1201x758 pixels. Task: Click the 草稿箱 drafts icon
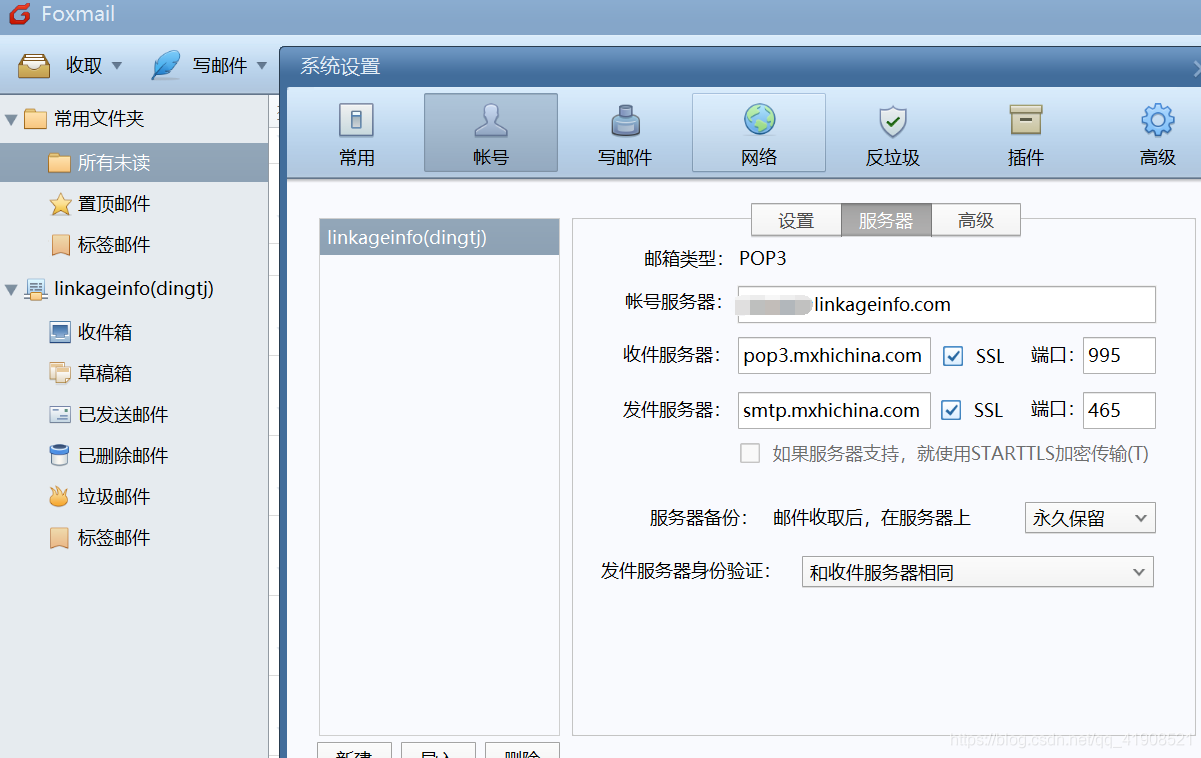(60, 373)
